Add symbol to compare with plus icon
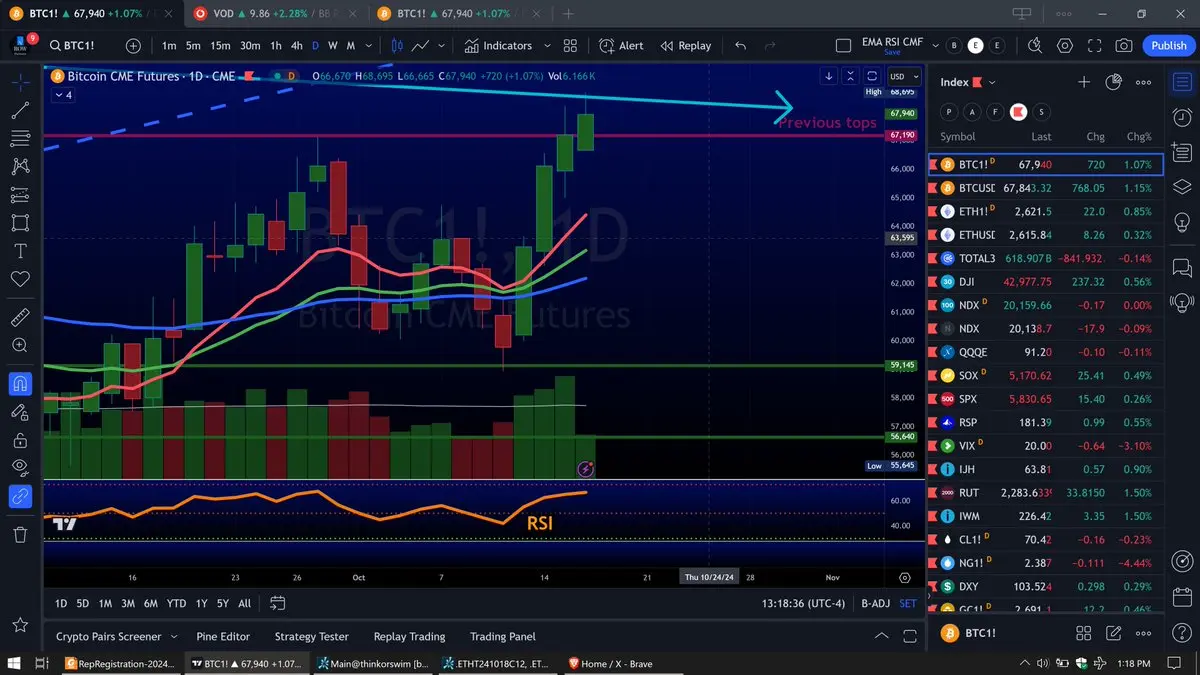This screenshot has width=1200, height=675. [x=133, y=45]
